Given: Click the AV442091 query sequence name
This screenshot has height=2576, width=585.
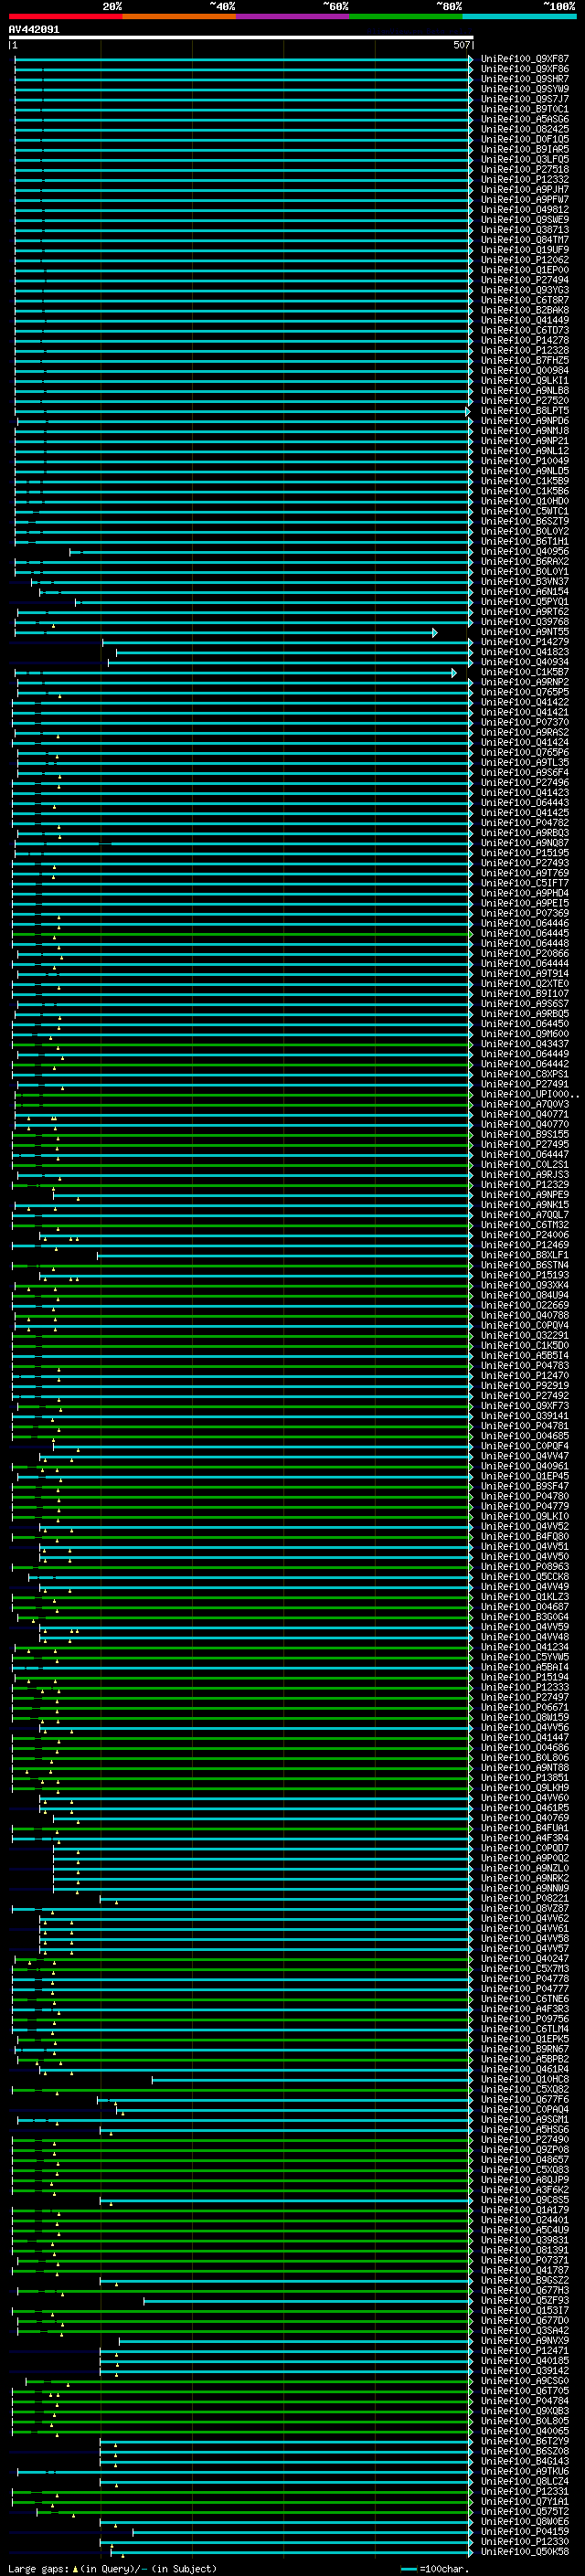Looking at the screenshot, I should pos(34,29).
